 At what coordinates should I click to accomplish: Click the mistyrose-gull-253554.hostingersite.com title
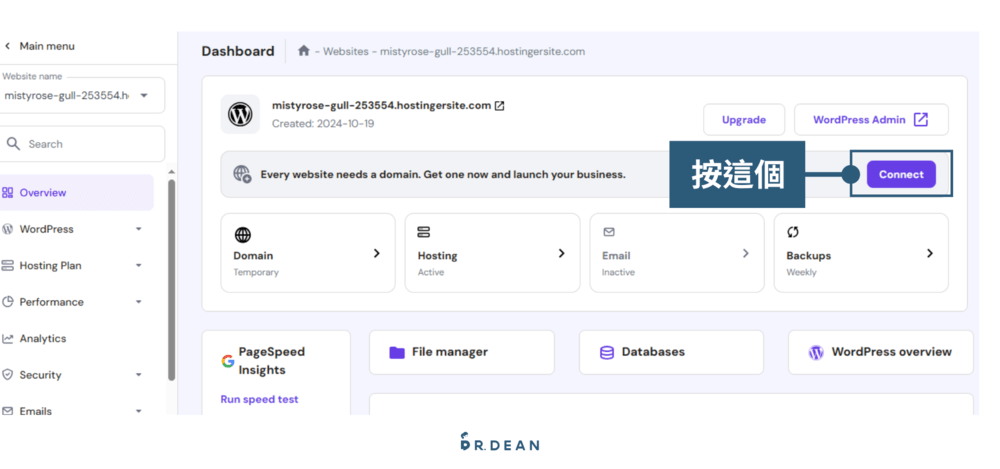point(381,105)
